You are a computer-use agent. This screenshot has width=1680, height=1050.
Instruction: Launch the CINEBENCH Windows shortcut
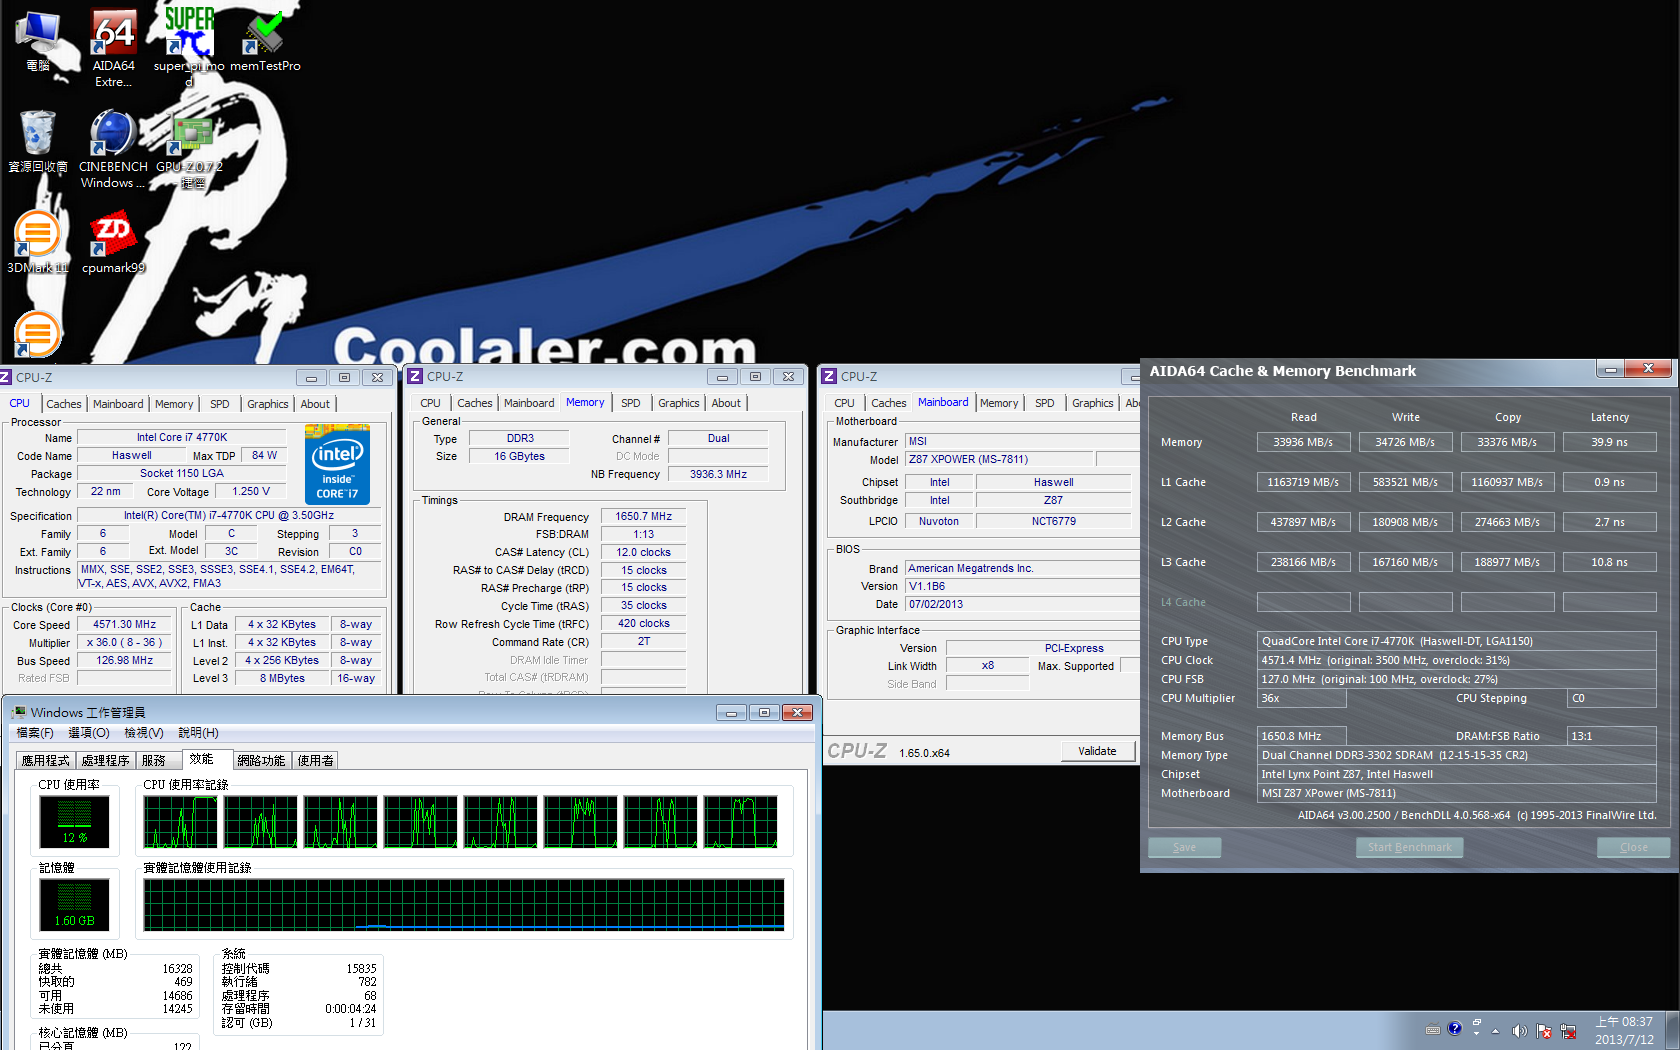113,149
